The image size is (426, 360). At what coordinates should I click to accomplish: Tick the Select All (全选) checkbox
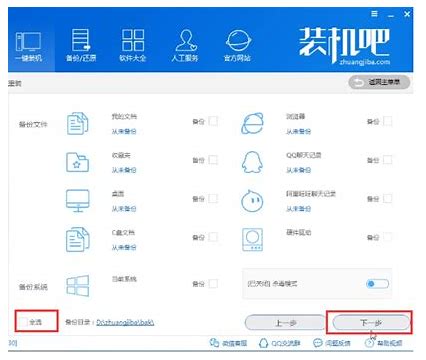[x=23, y=322]
